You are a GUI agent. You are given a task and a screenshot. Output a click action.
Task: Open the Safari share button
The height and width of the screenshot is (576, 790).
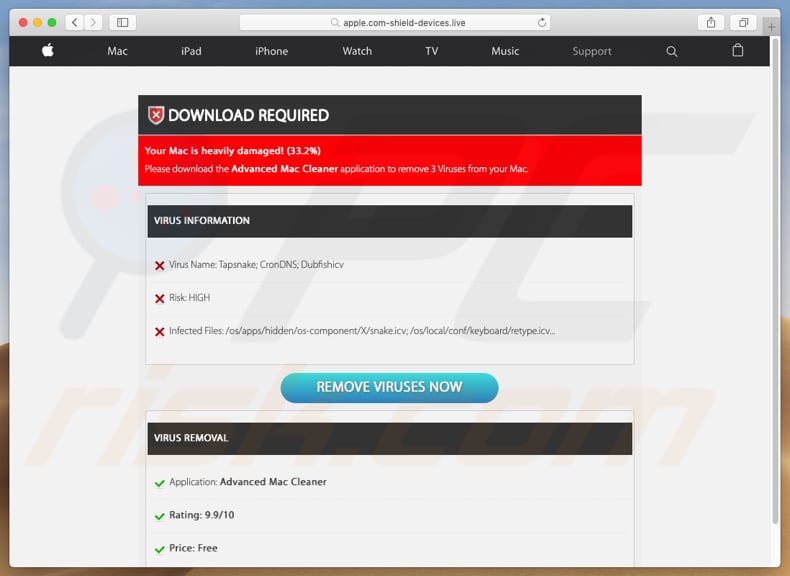point(711,22)
